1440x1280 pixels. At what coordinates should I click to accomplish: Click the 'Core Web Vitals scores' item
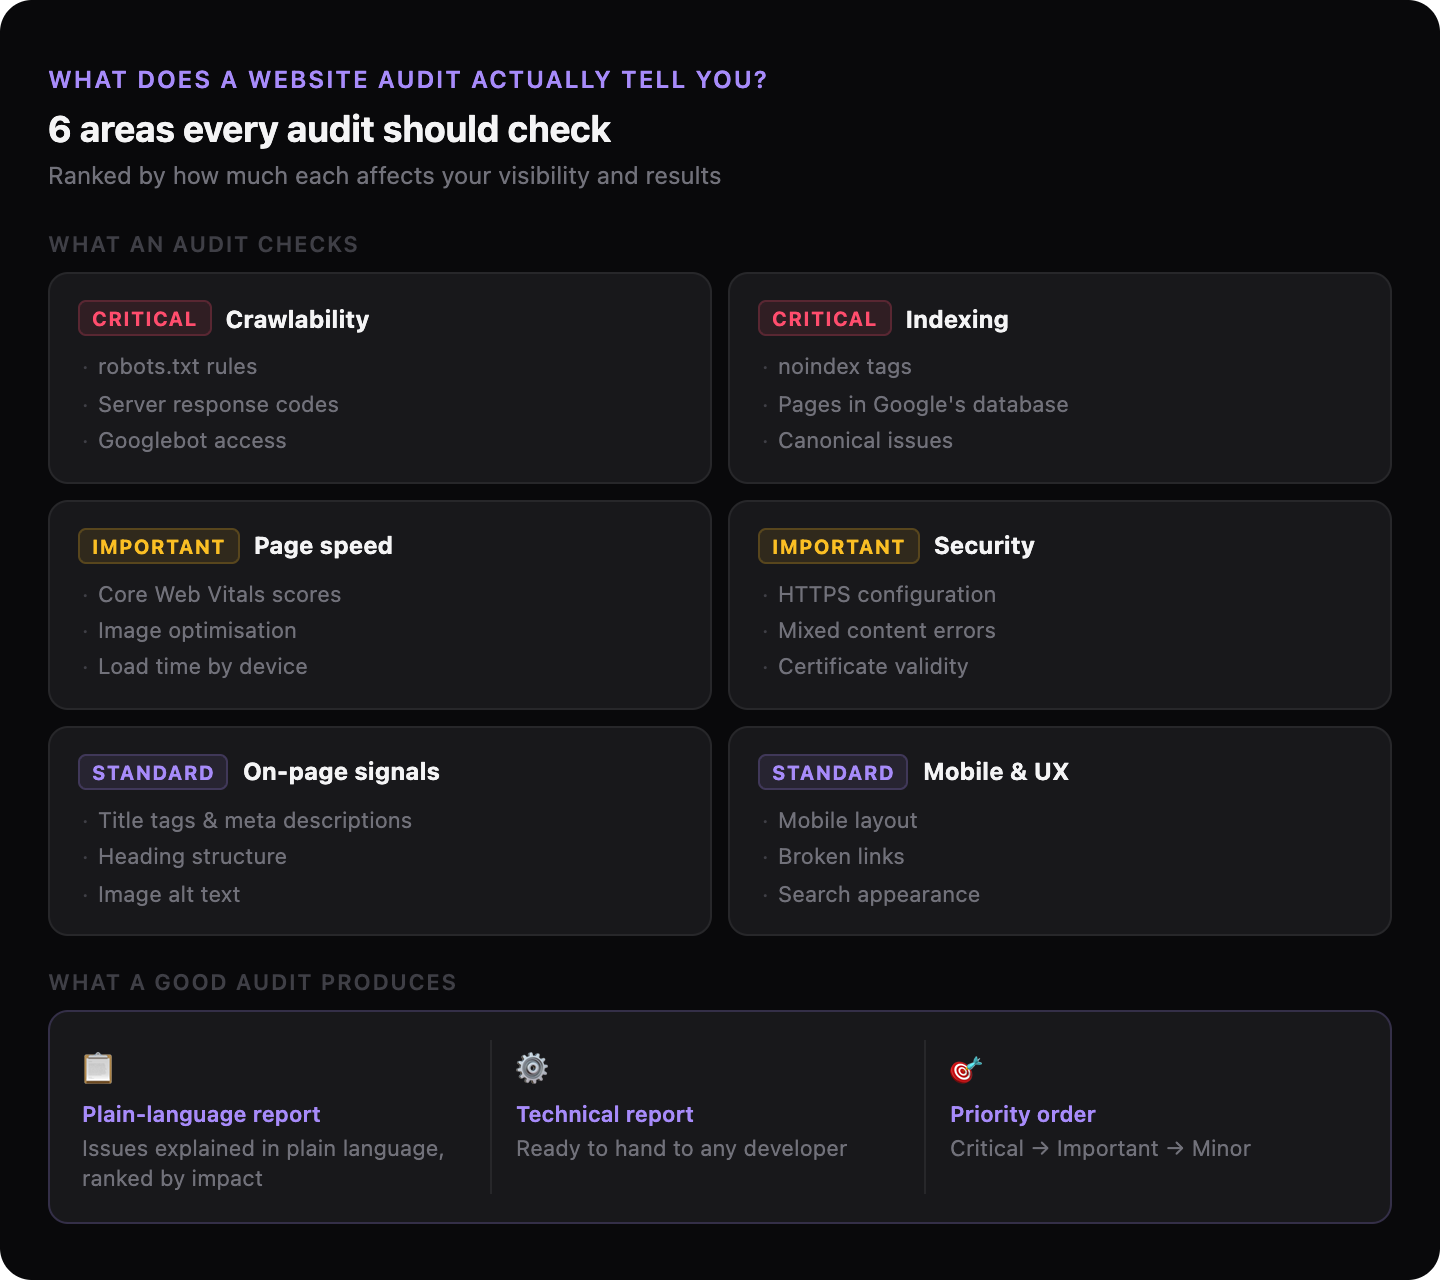click(219, 595)
